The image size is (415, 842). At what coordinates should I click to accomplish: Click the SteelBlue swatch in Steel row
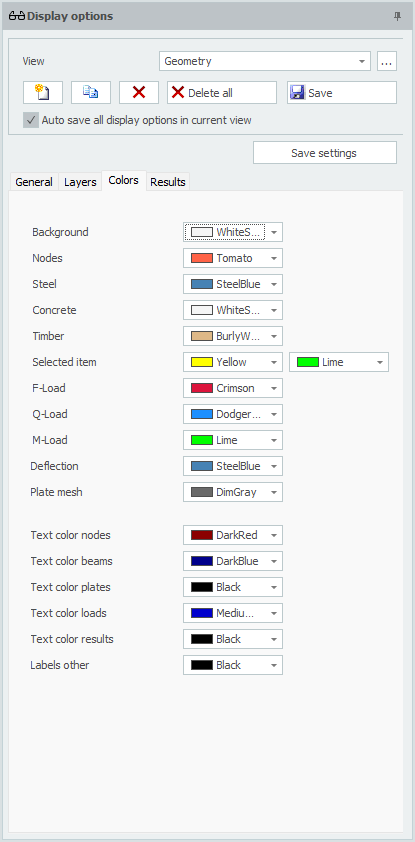(x=202, y=284)
